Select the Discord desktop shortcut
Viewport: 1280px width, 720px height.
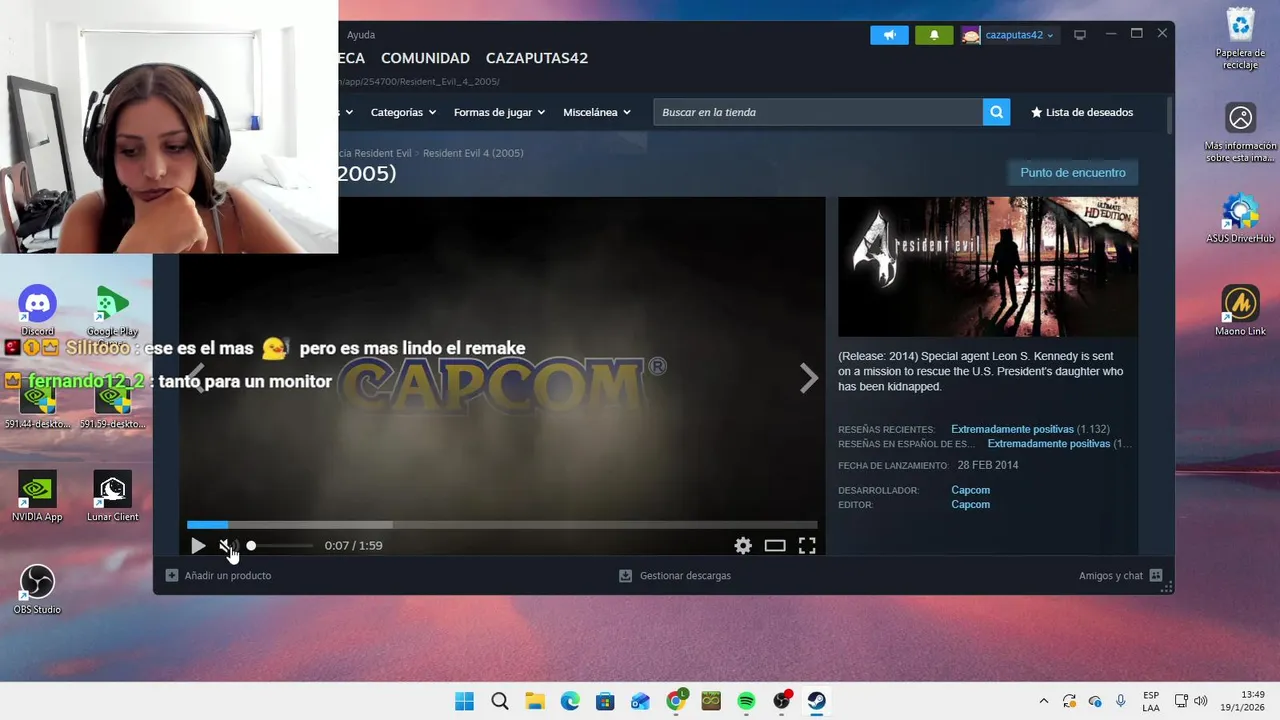37,310
